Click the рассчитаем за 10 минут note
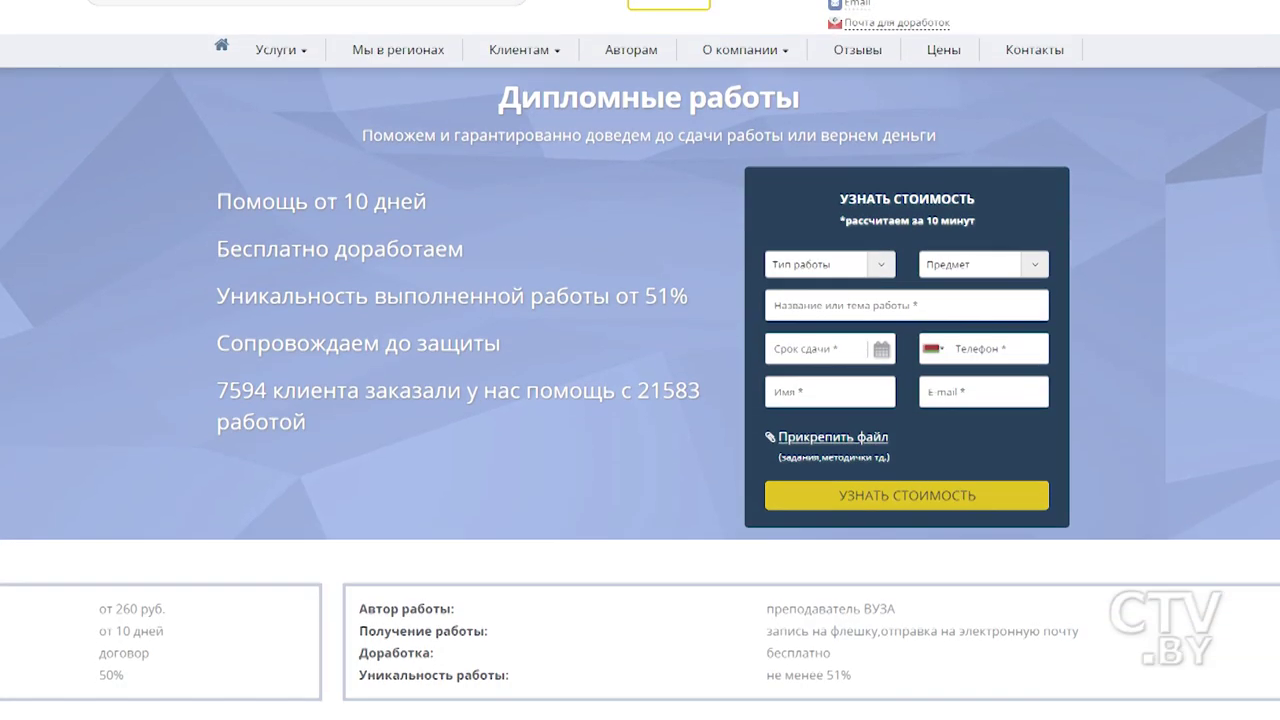Image resolution: width=1280 pixels, height=720 pixels. (x=907, y=221)
